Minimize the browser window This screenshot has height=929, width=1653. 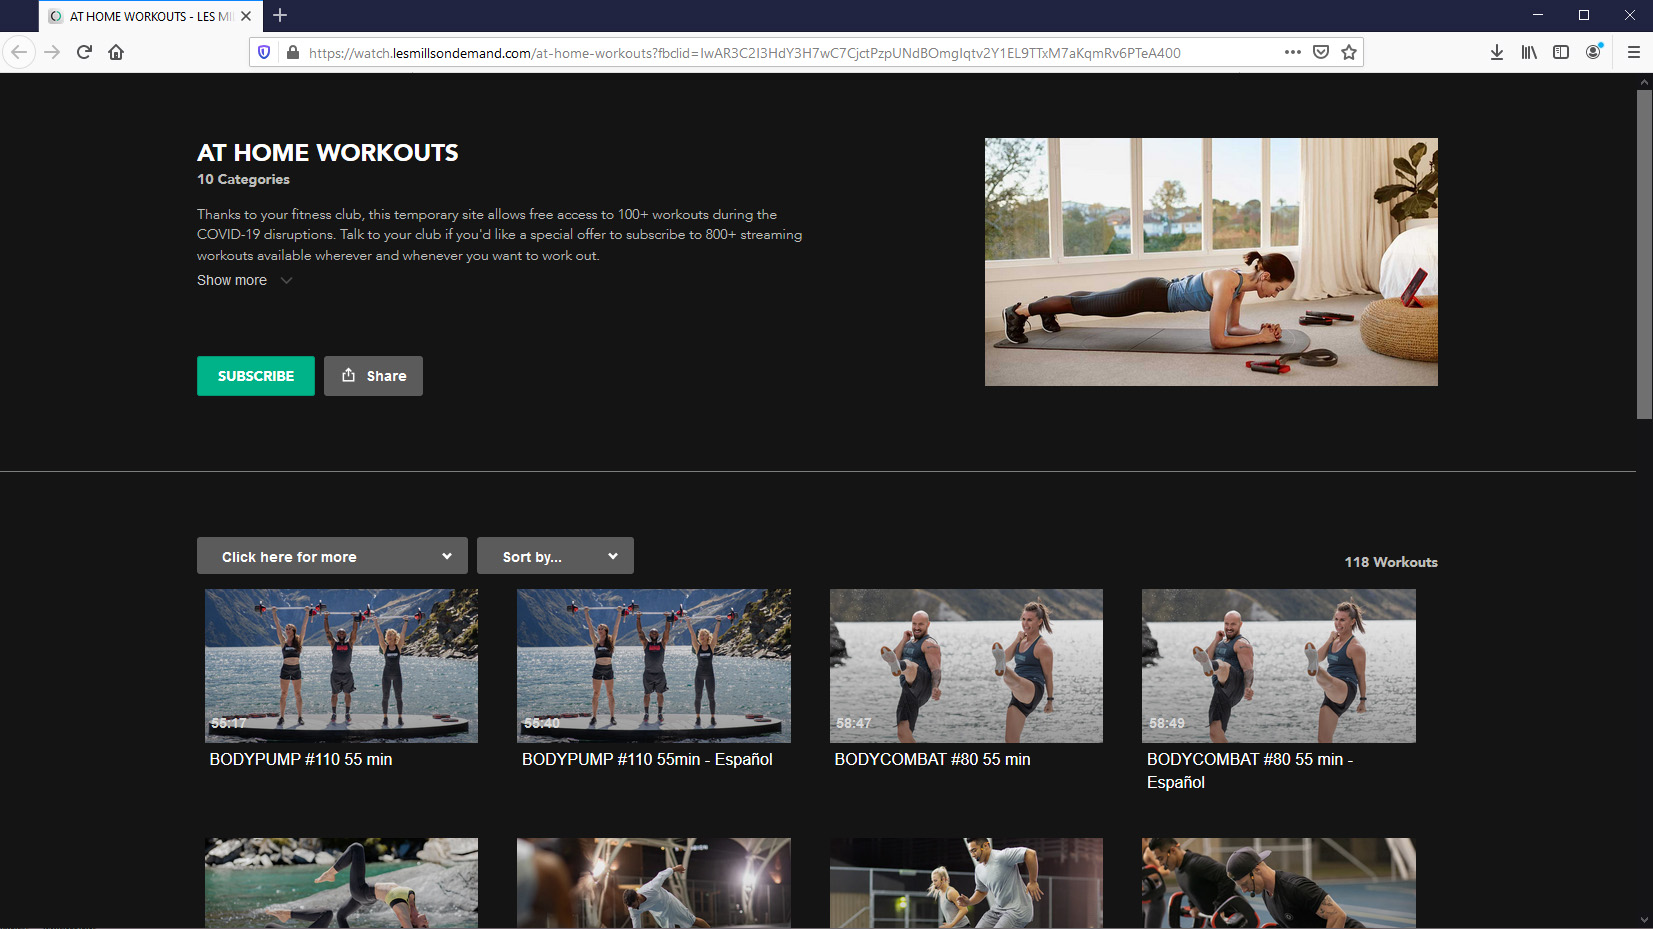click(x=1538, y=15)
